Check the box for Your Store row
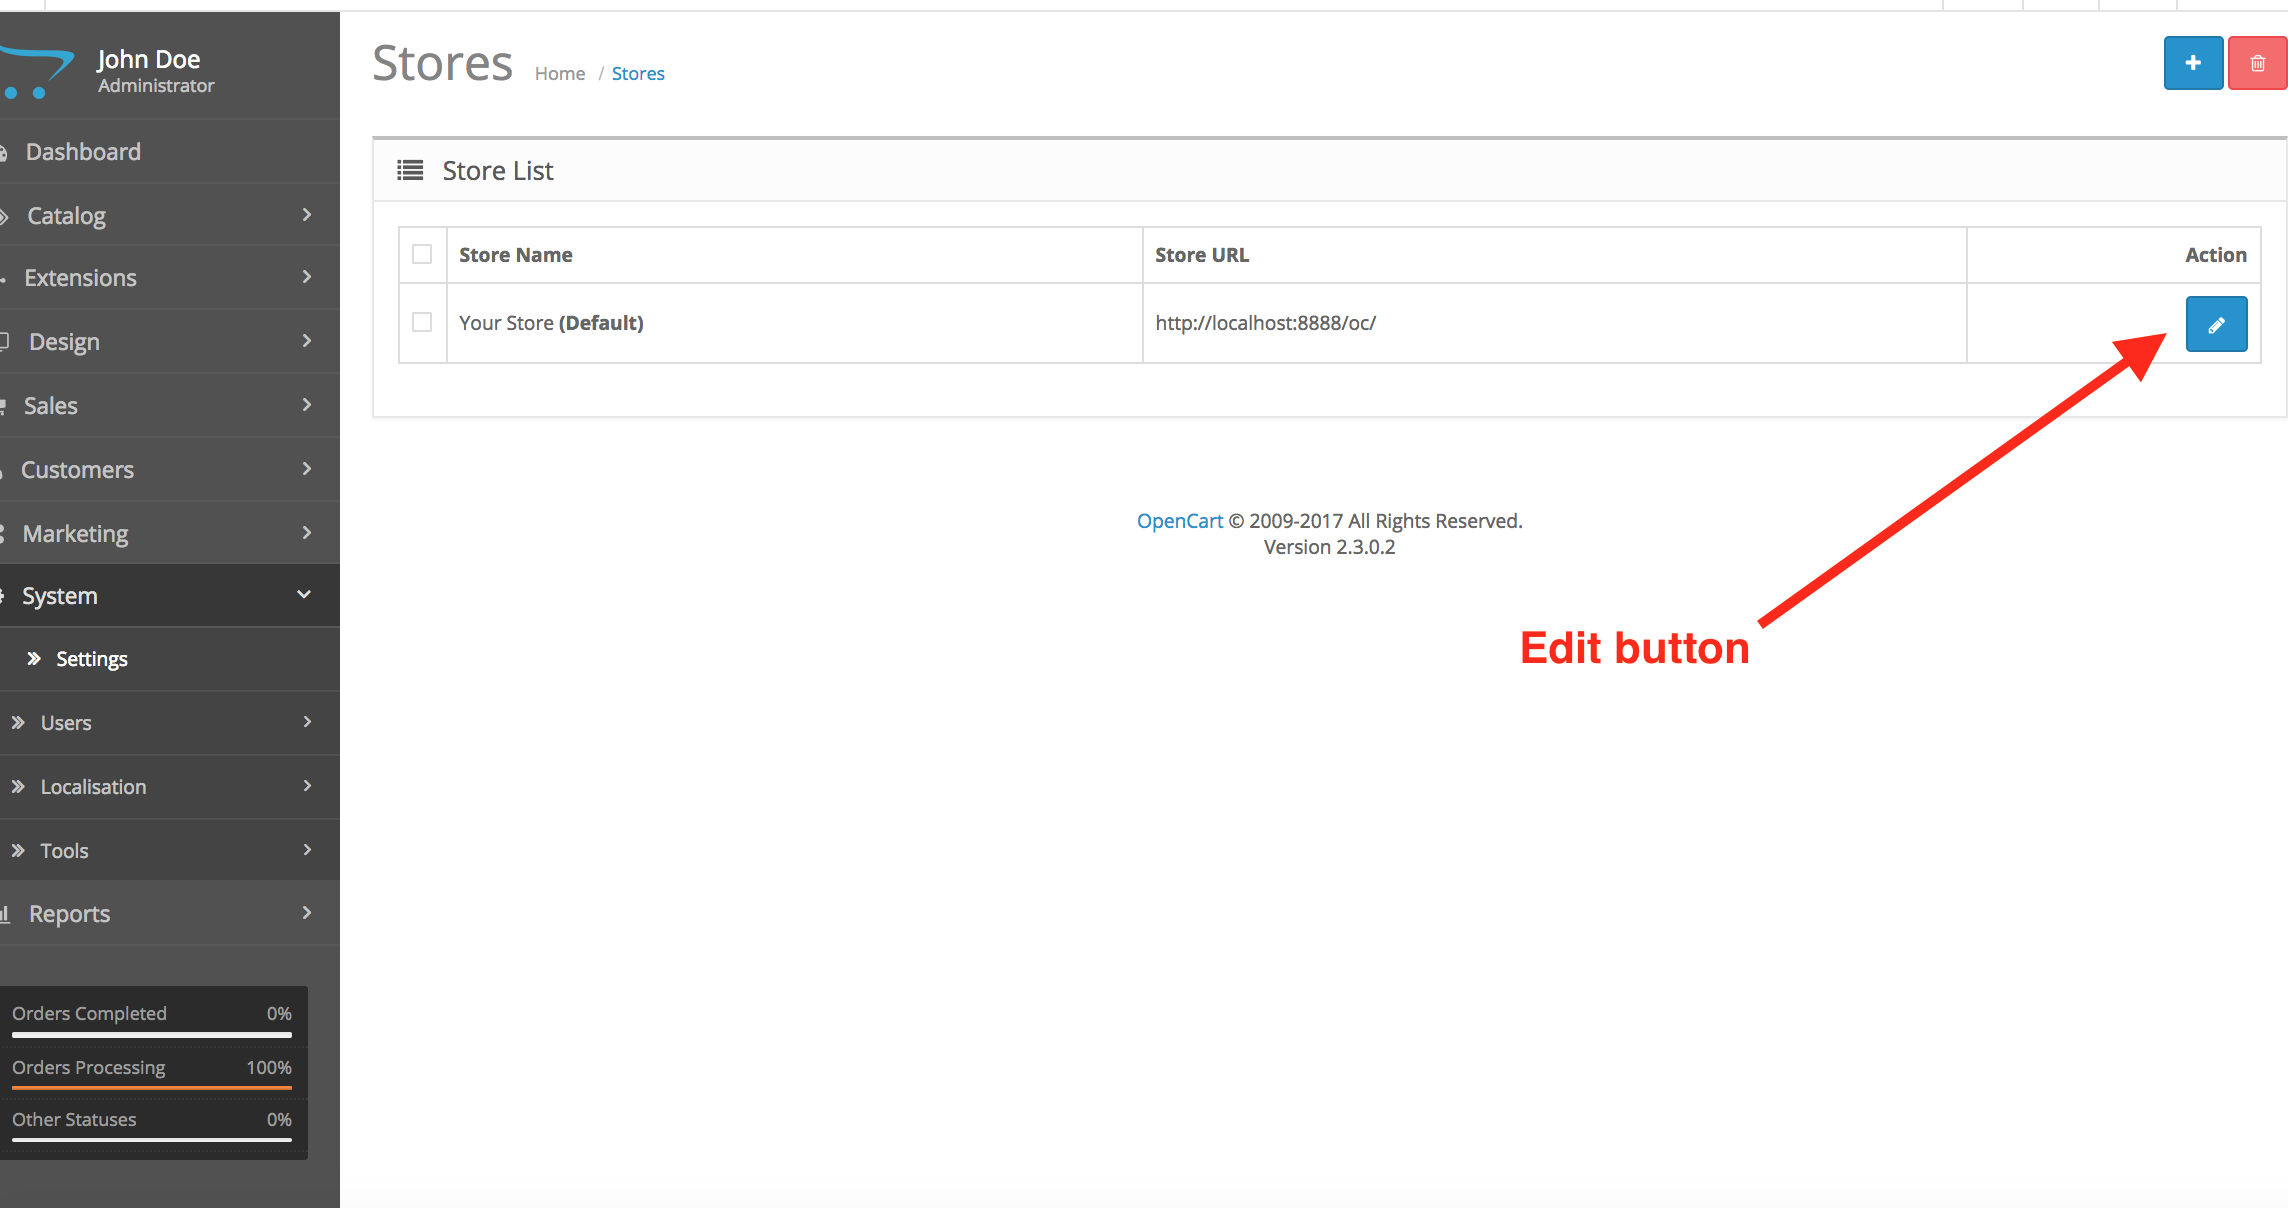The image size is (2288, 1208). pos(422,322)
